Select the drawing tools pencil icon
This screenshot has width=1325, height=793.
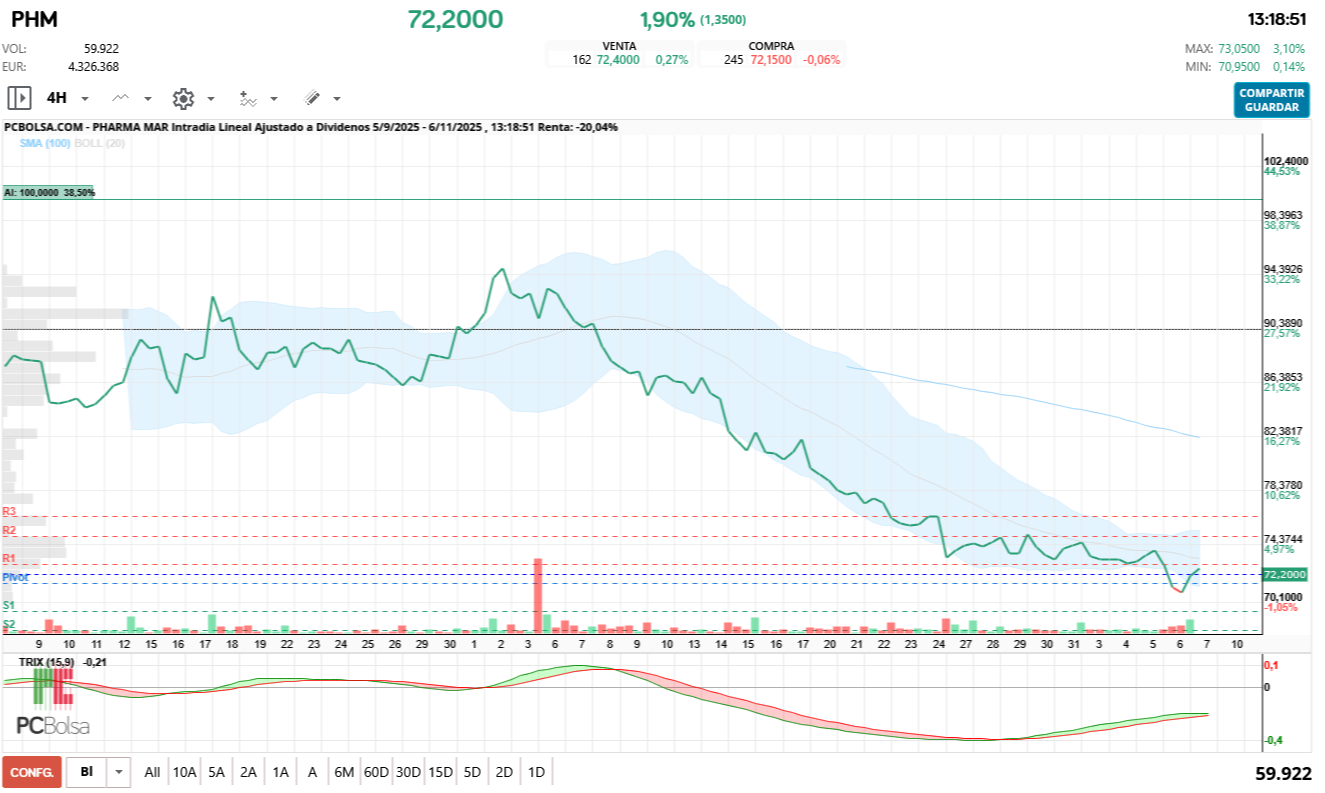[x=312, y=97]
